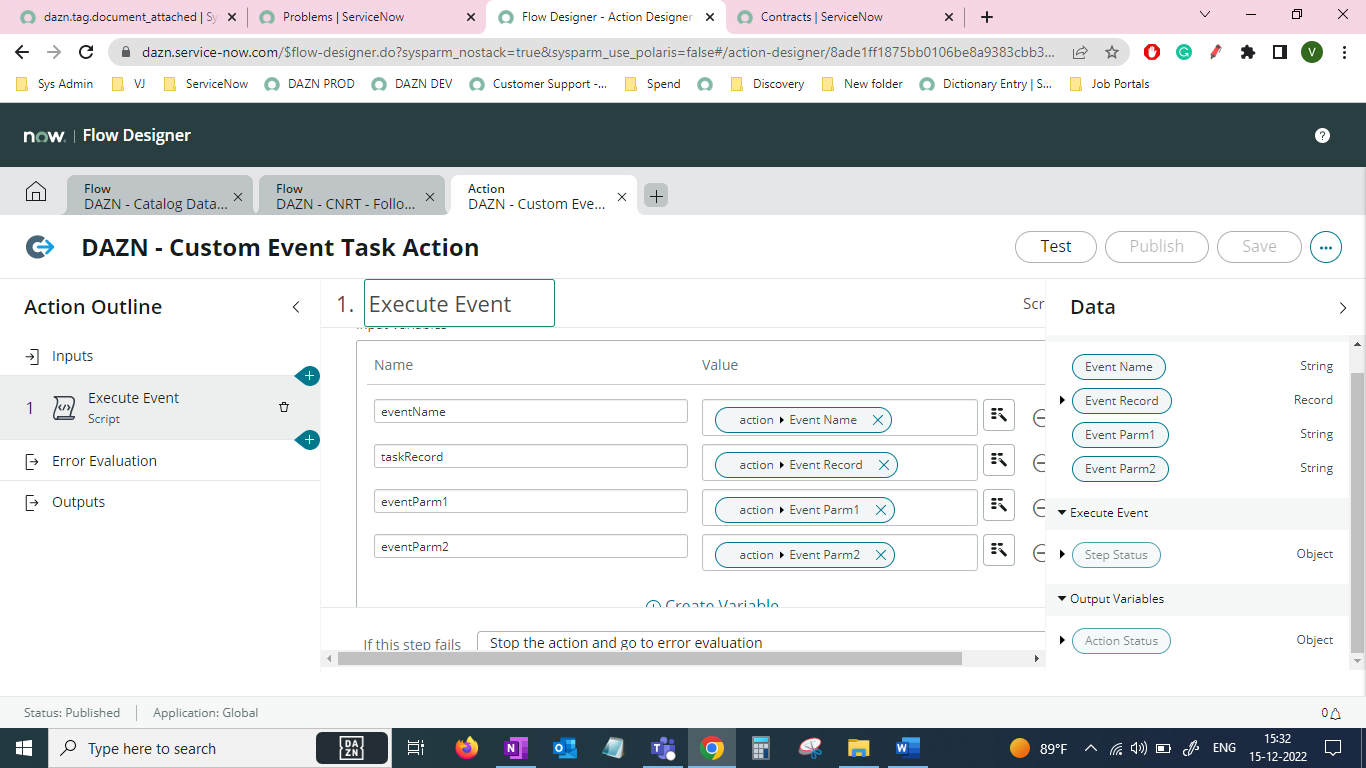Open data pill picker for eventParm2
Image resolution: width=1366 pixels, height=768 pixels.
click(999, 550)
